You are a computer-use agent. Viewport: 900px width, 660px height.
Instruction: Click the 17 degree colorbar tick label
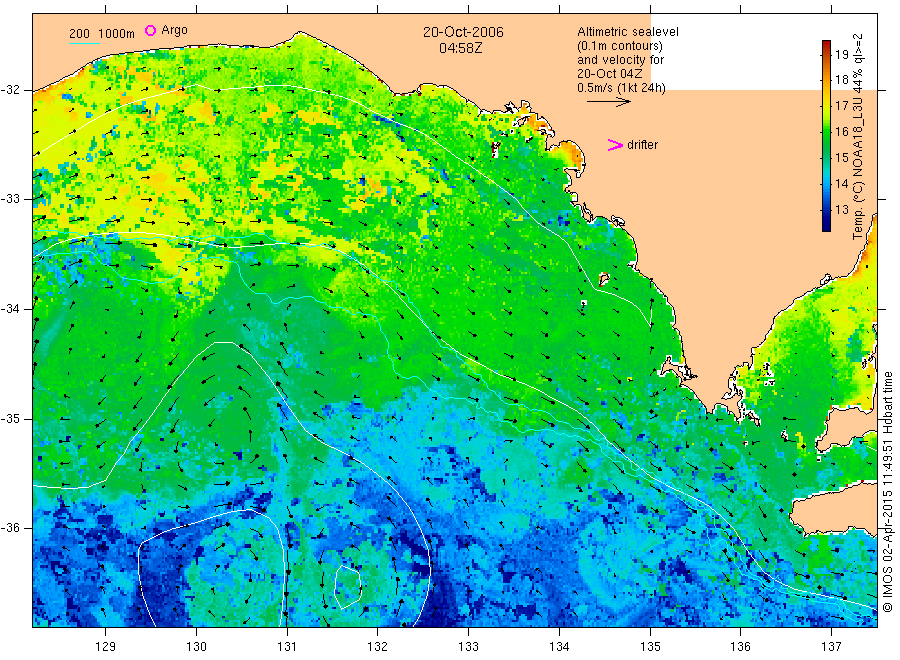pyautogui.click(x=842, y=106)
